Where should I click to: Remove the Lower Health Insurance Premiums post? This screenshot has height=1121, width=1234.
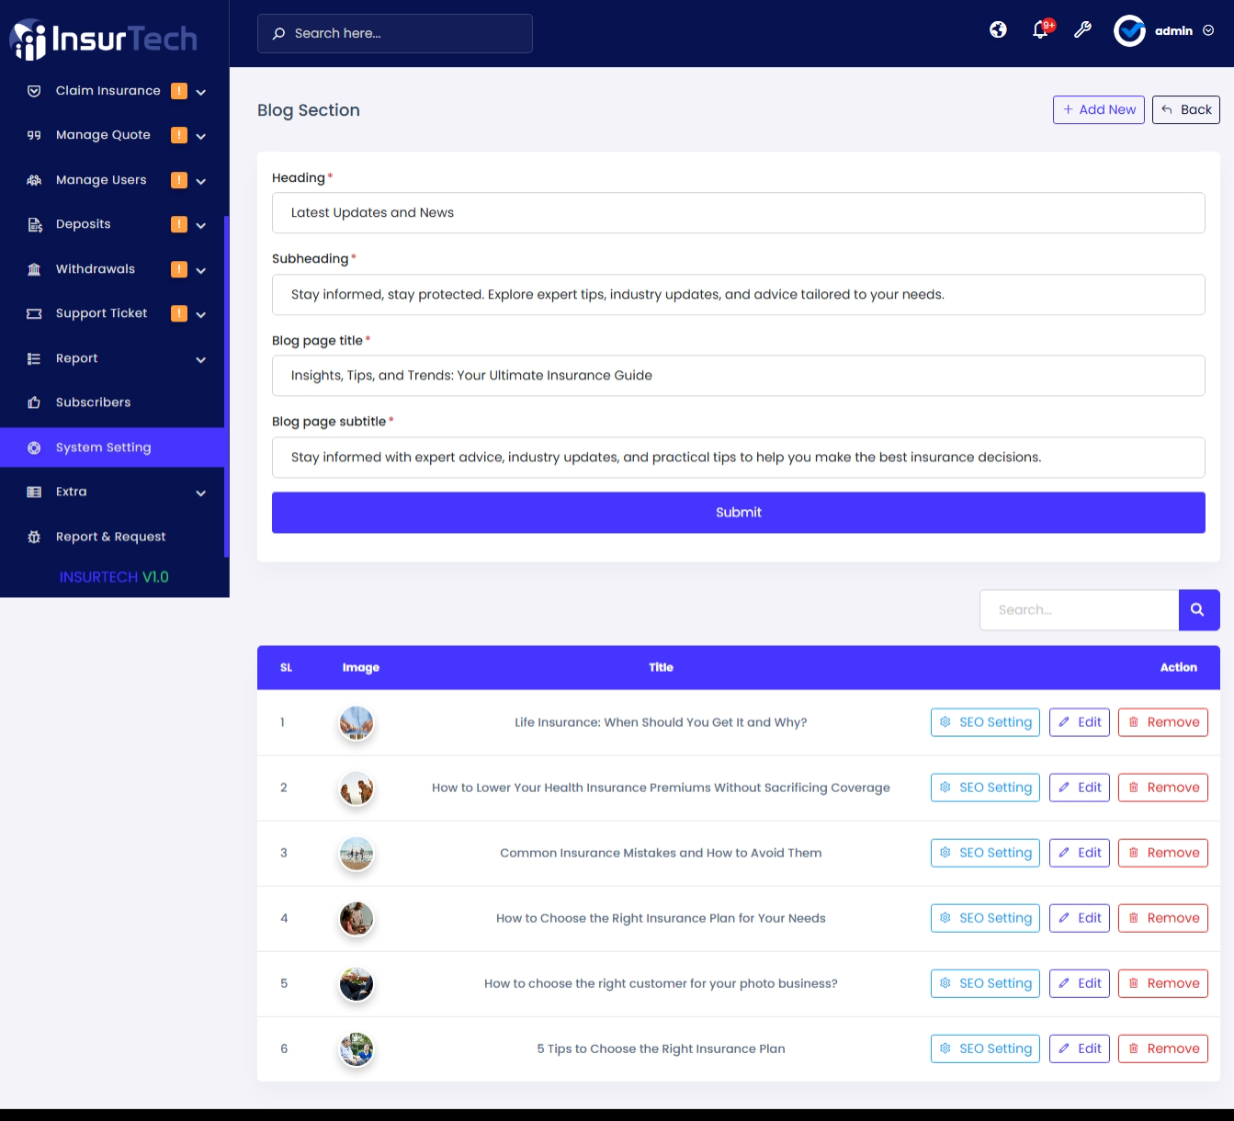pyautogui.click(x=1163, y=788)
